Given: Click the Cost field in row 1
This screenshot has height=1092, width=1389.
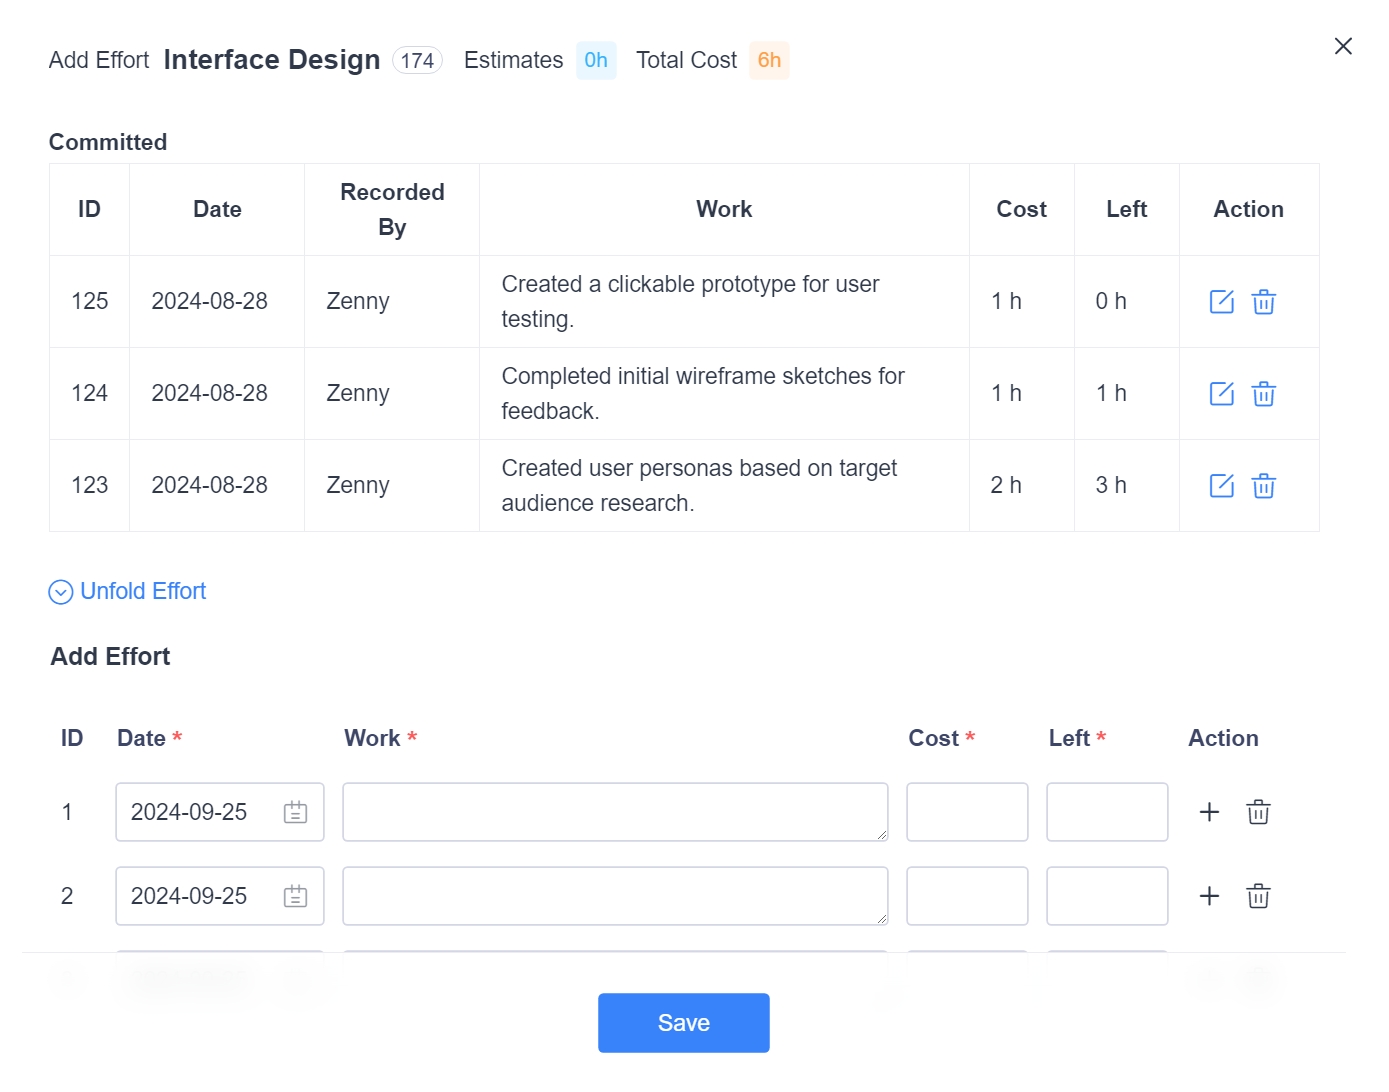Looking at the screenshot, I should point(967,812).
